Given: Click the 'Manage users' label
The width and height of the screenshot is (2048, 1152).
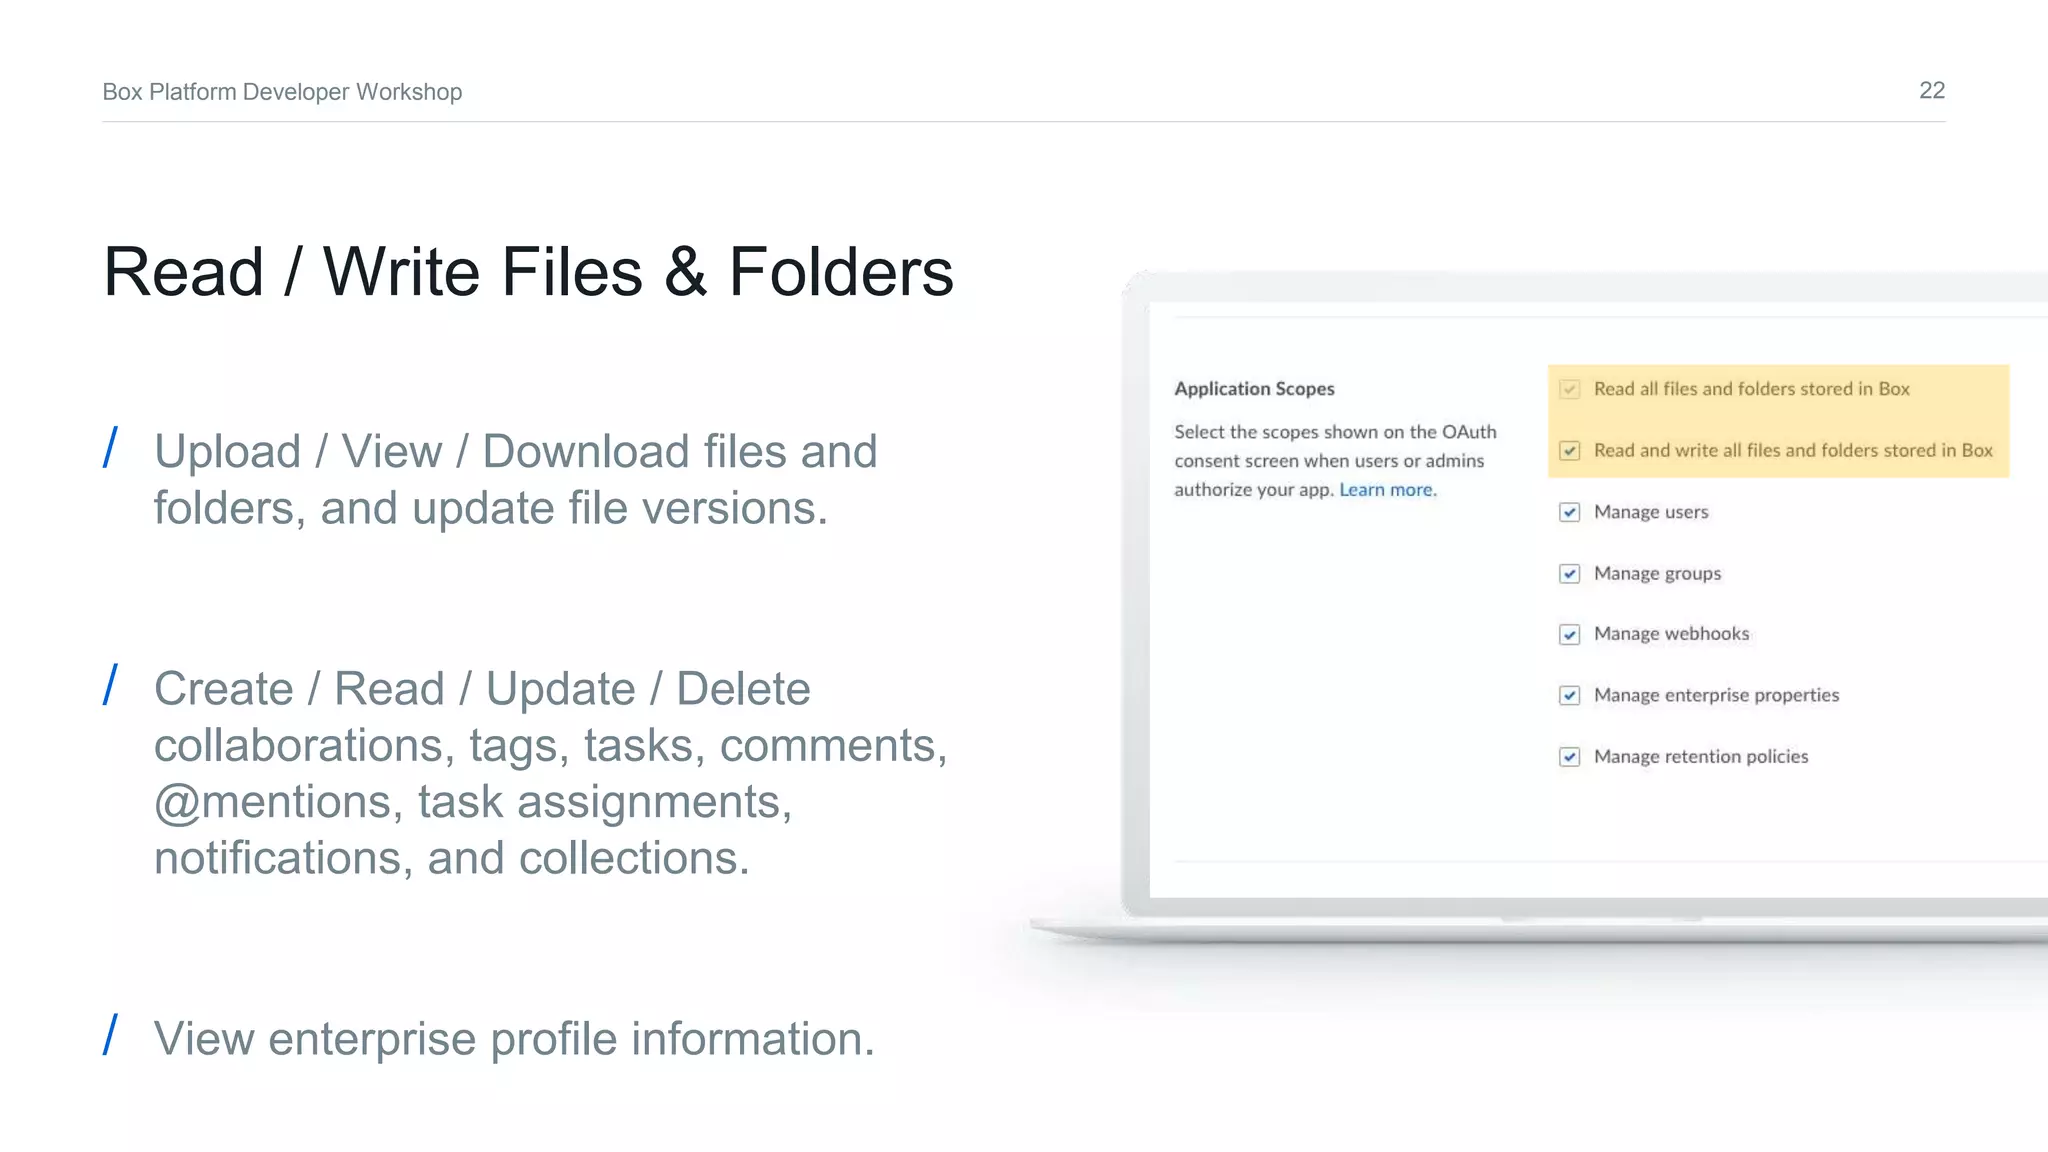Looking at the screenshot, I should pos(1651,512).
